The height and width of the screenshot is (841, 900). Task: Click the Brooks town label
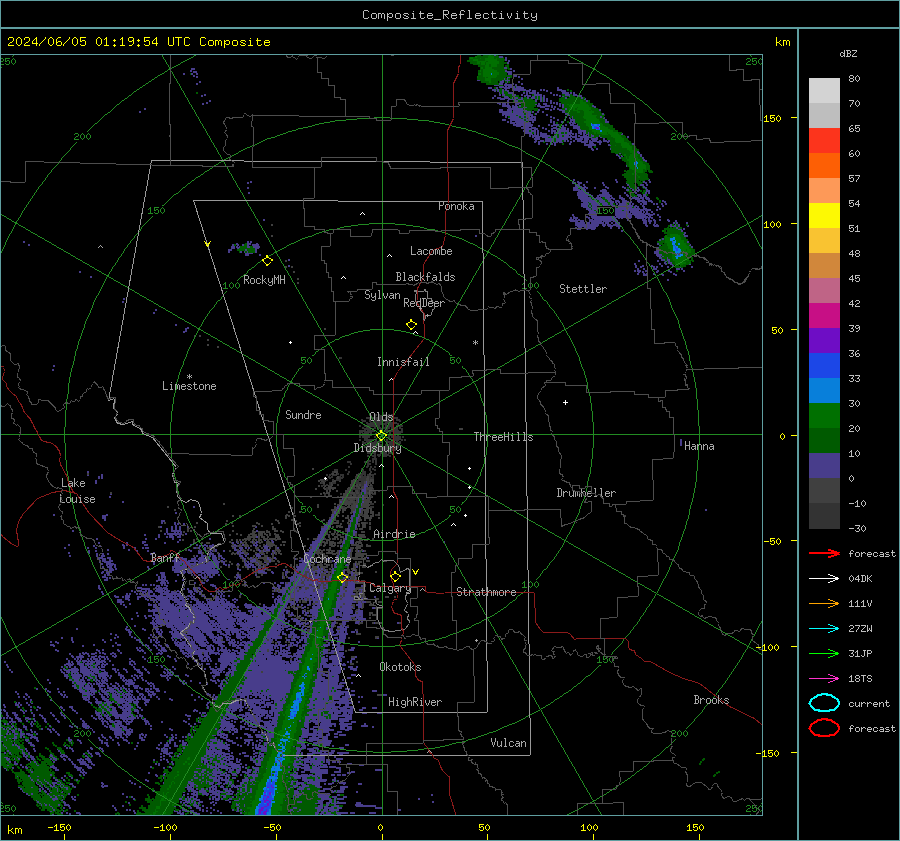click(x=711, y=700)
